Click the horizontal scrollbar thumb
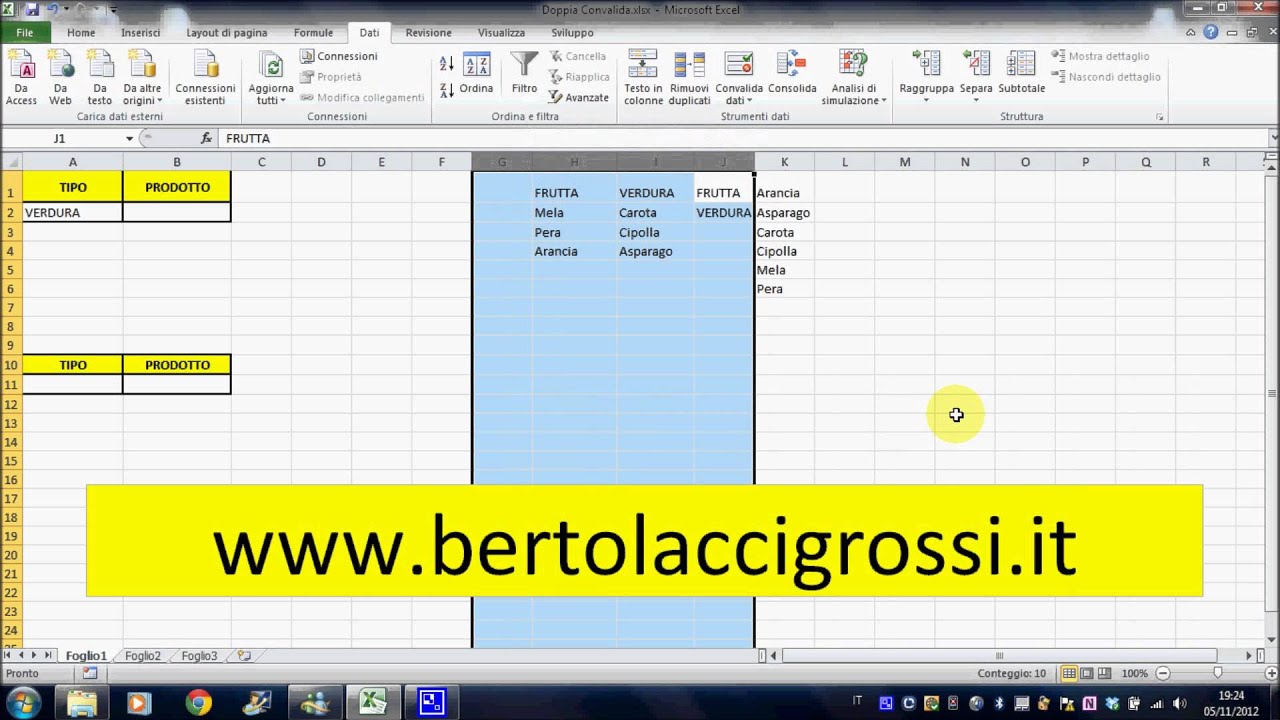 pyautogui.click(x=999, y=656)
